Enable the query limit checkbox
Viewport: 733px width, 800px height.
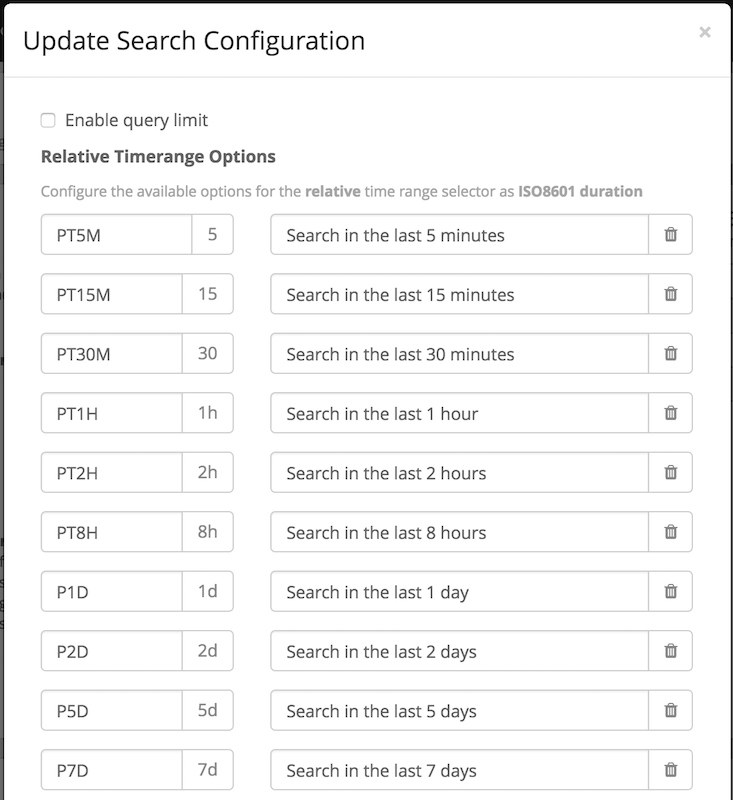pos(47,119)
